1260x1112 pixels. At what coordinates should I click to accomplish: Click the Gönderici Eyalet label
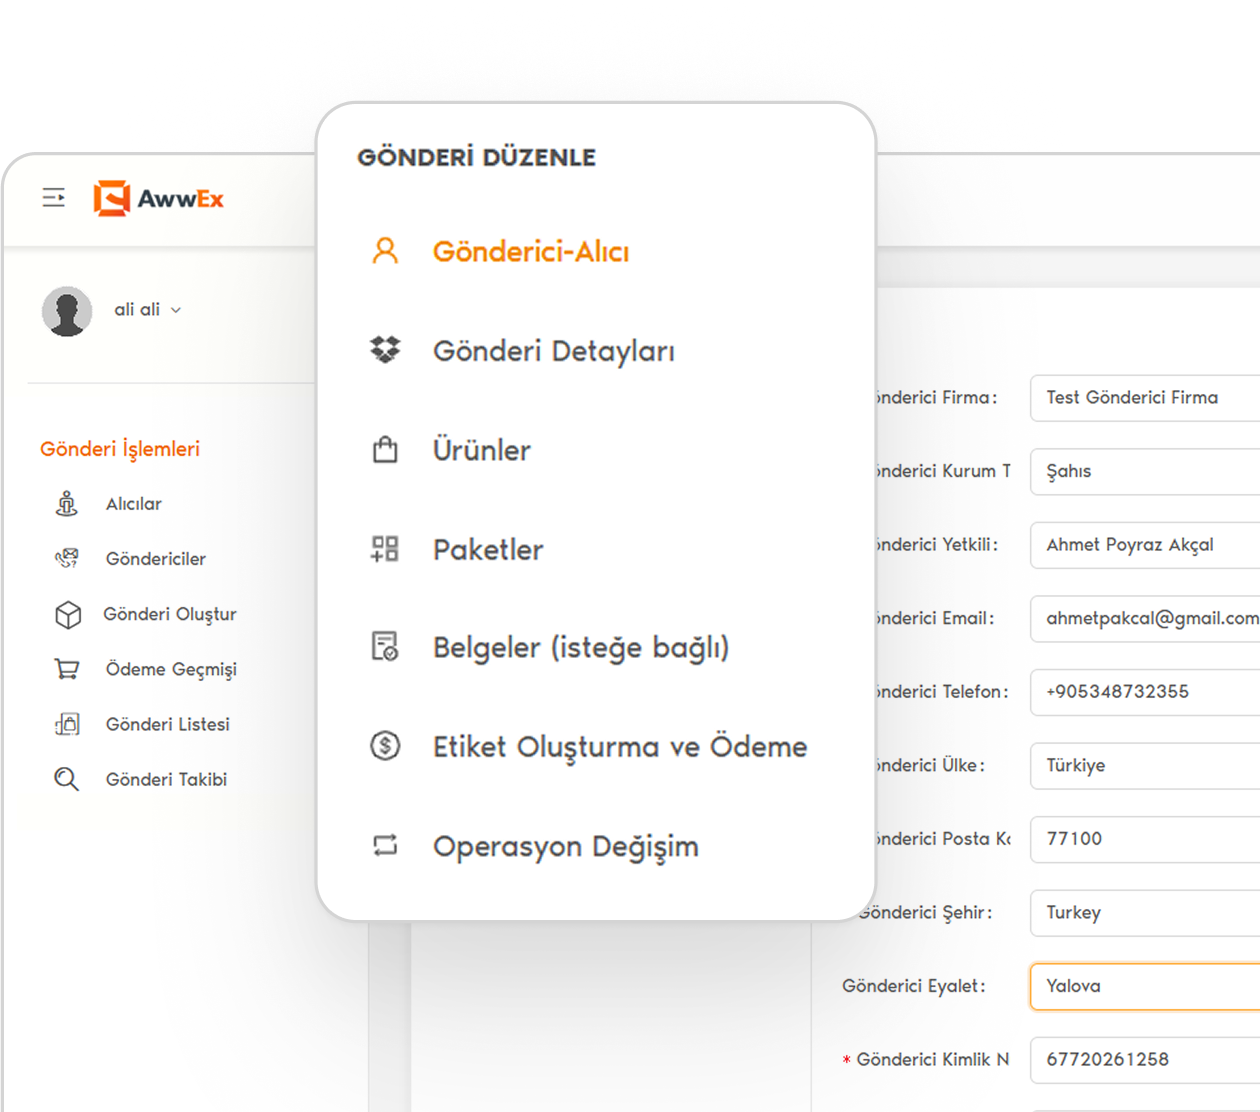point(914,986)
